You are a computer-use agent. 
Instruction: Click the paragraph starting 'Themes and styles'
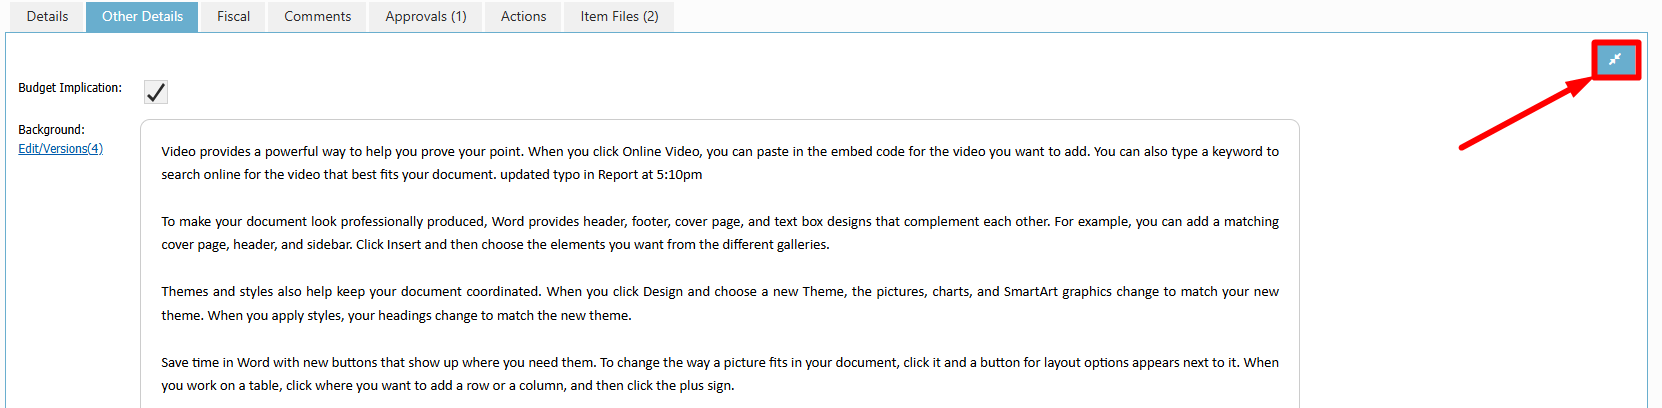pyautogui.click(x=720, y=303)
